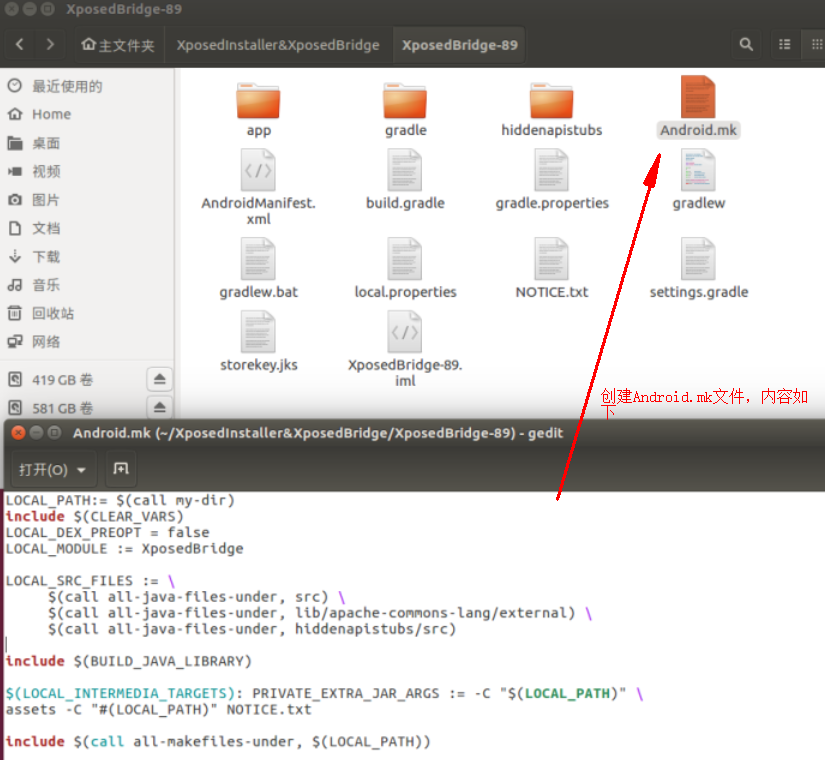Click the LOCAL_DEX_PREOPT = false line
This screenshot has width=825, height=760.
point(107,532)
